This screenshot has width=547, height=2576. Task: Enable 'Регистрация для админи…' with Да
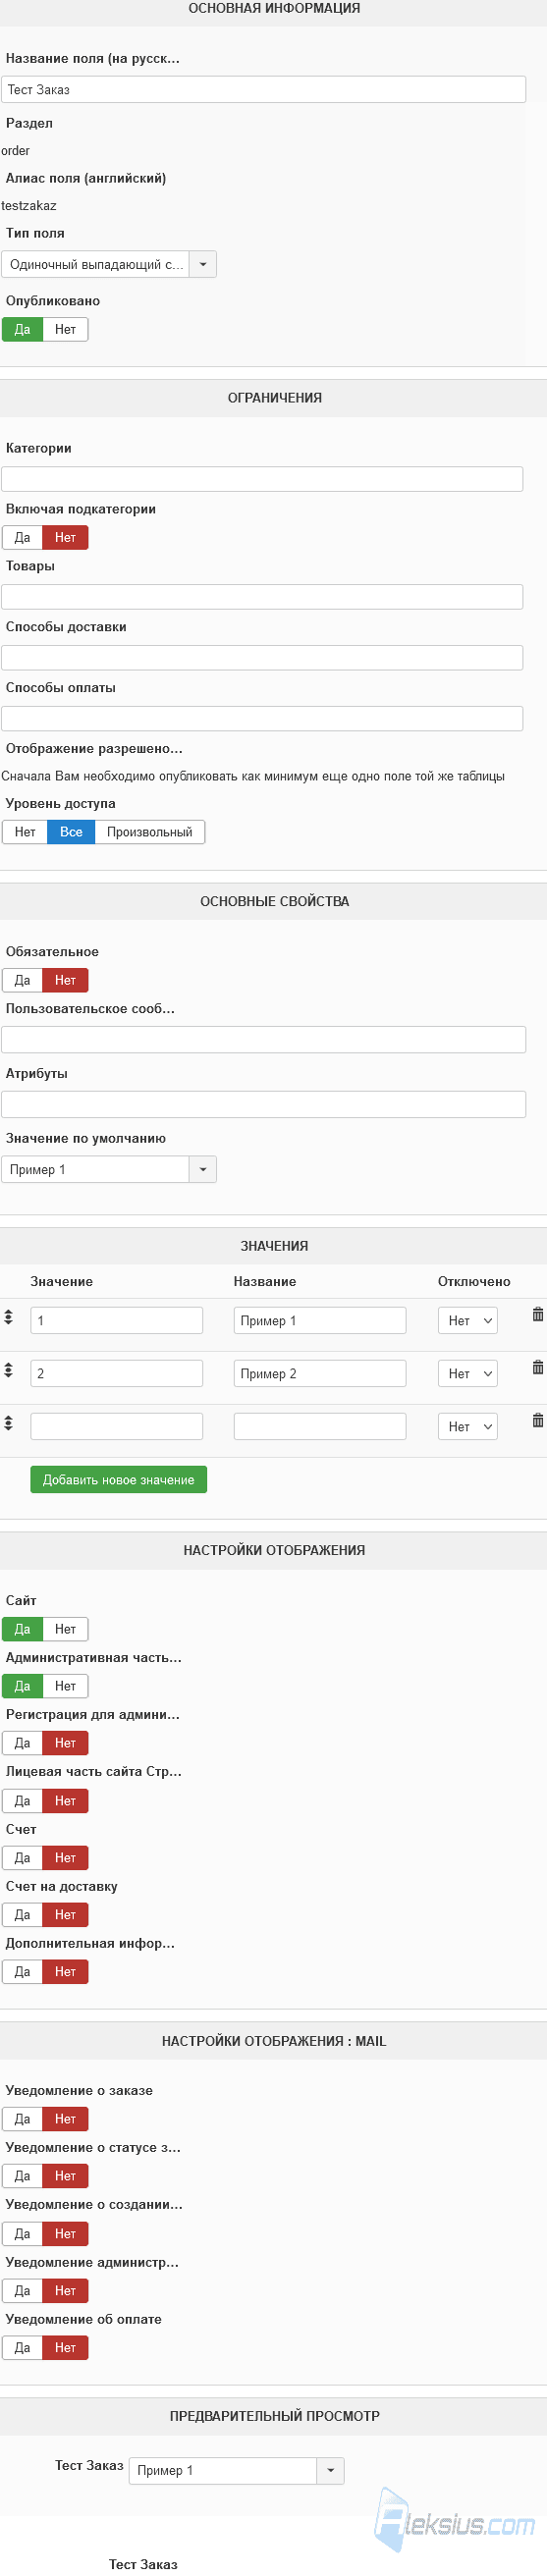tap(22, 1743)
